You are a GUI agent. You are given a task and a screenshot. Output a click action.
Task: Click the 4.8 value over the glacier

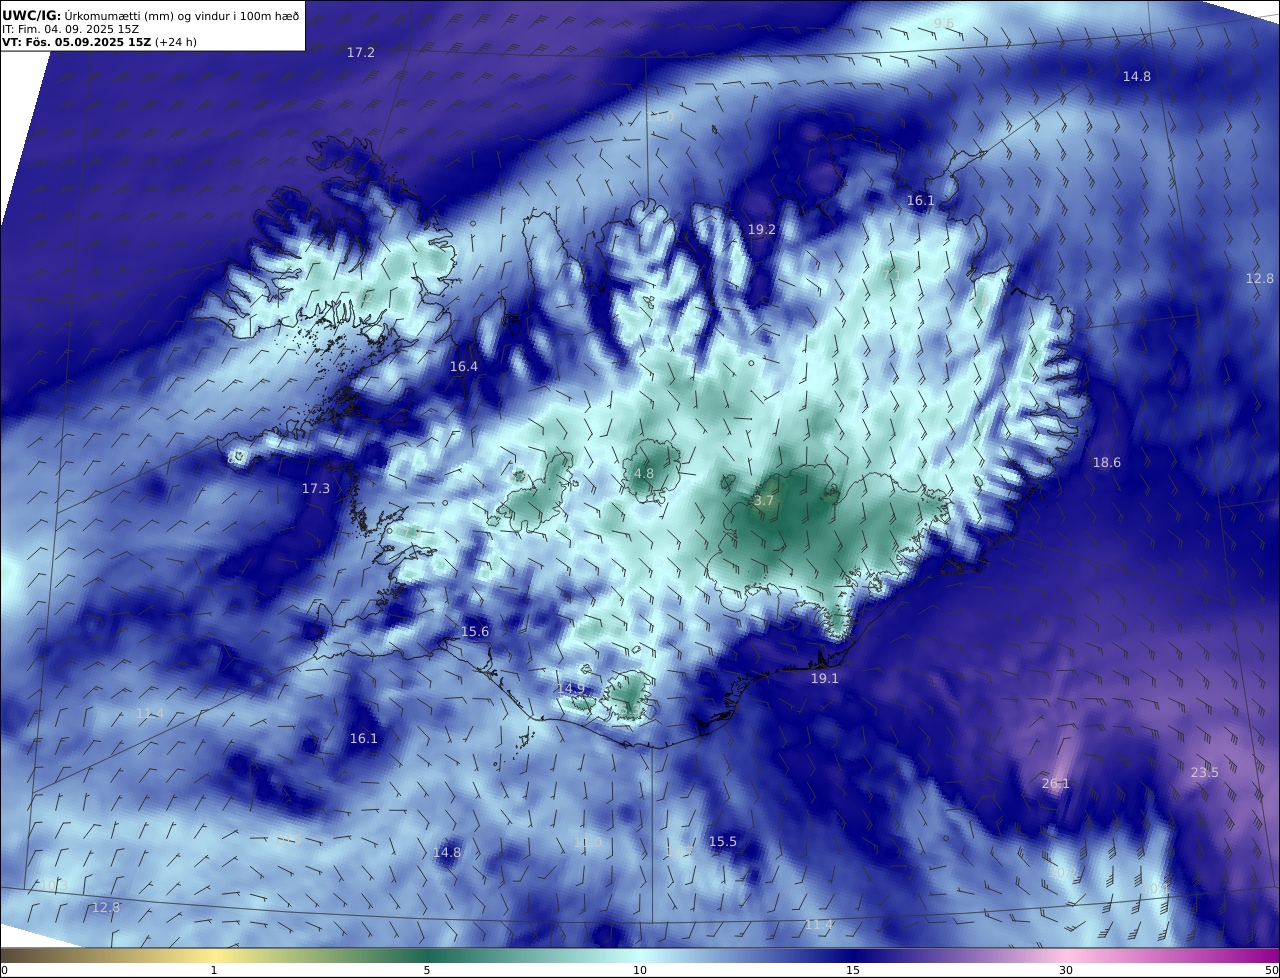click(644, 474)
